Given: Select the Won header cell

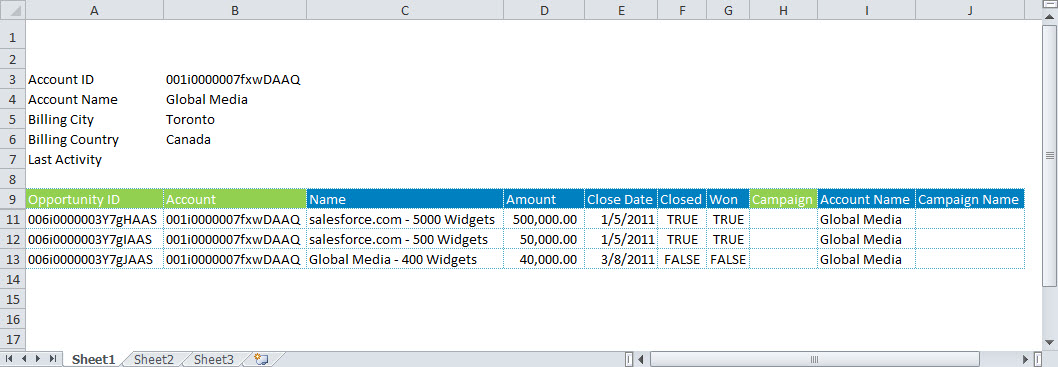Looking at the screenshot, I should (727, 199).
